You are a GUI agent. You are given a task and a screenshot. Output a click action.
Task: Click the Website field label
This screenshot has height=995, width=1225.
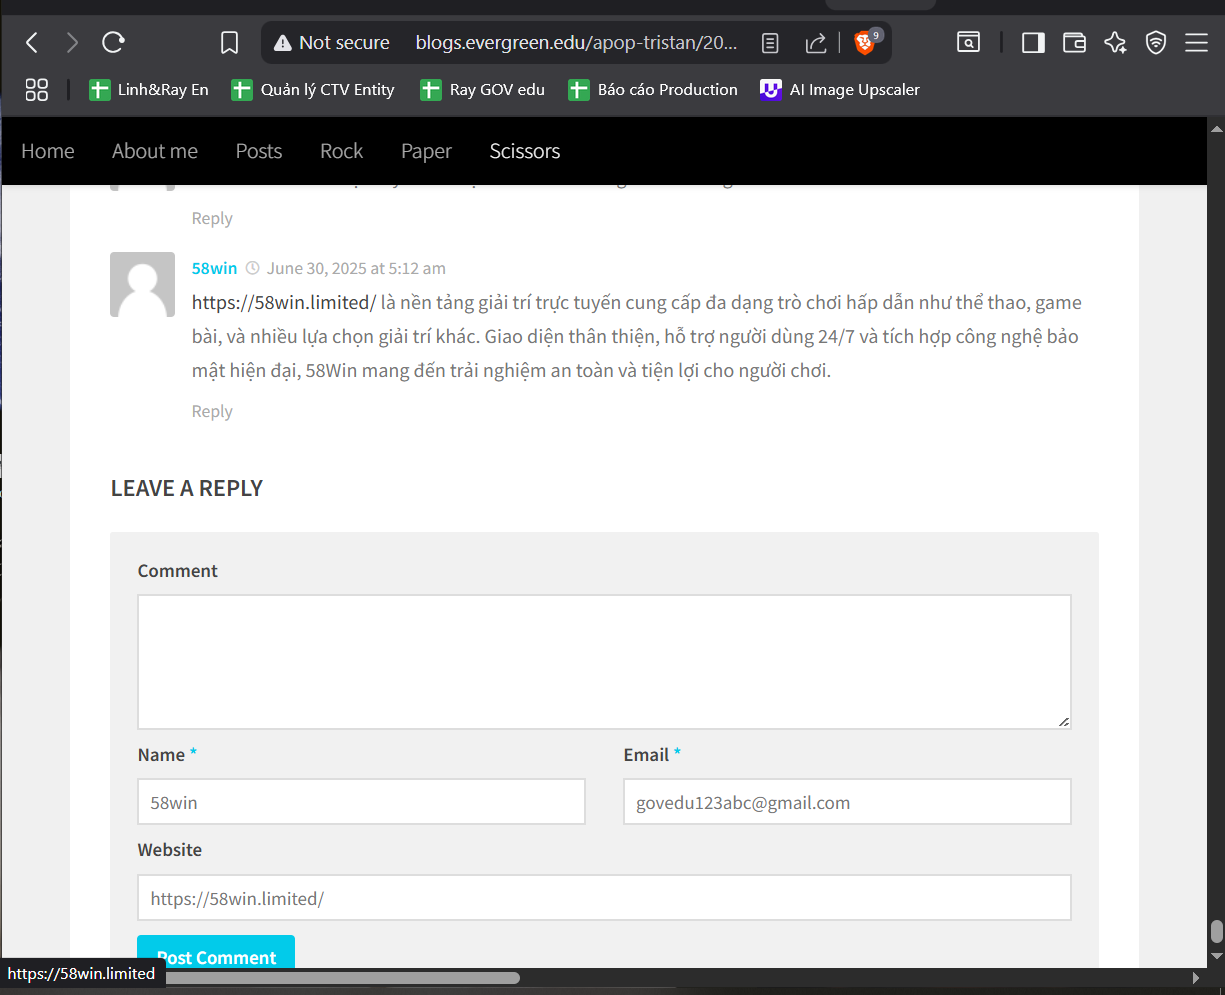(x=170, y=850)
